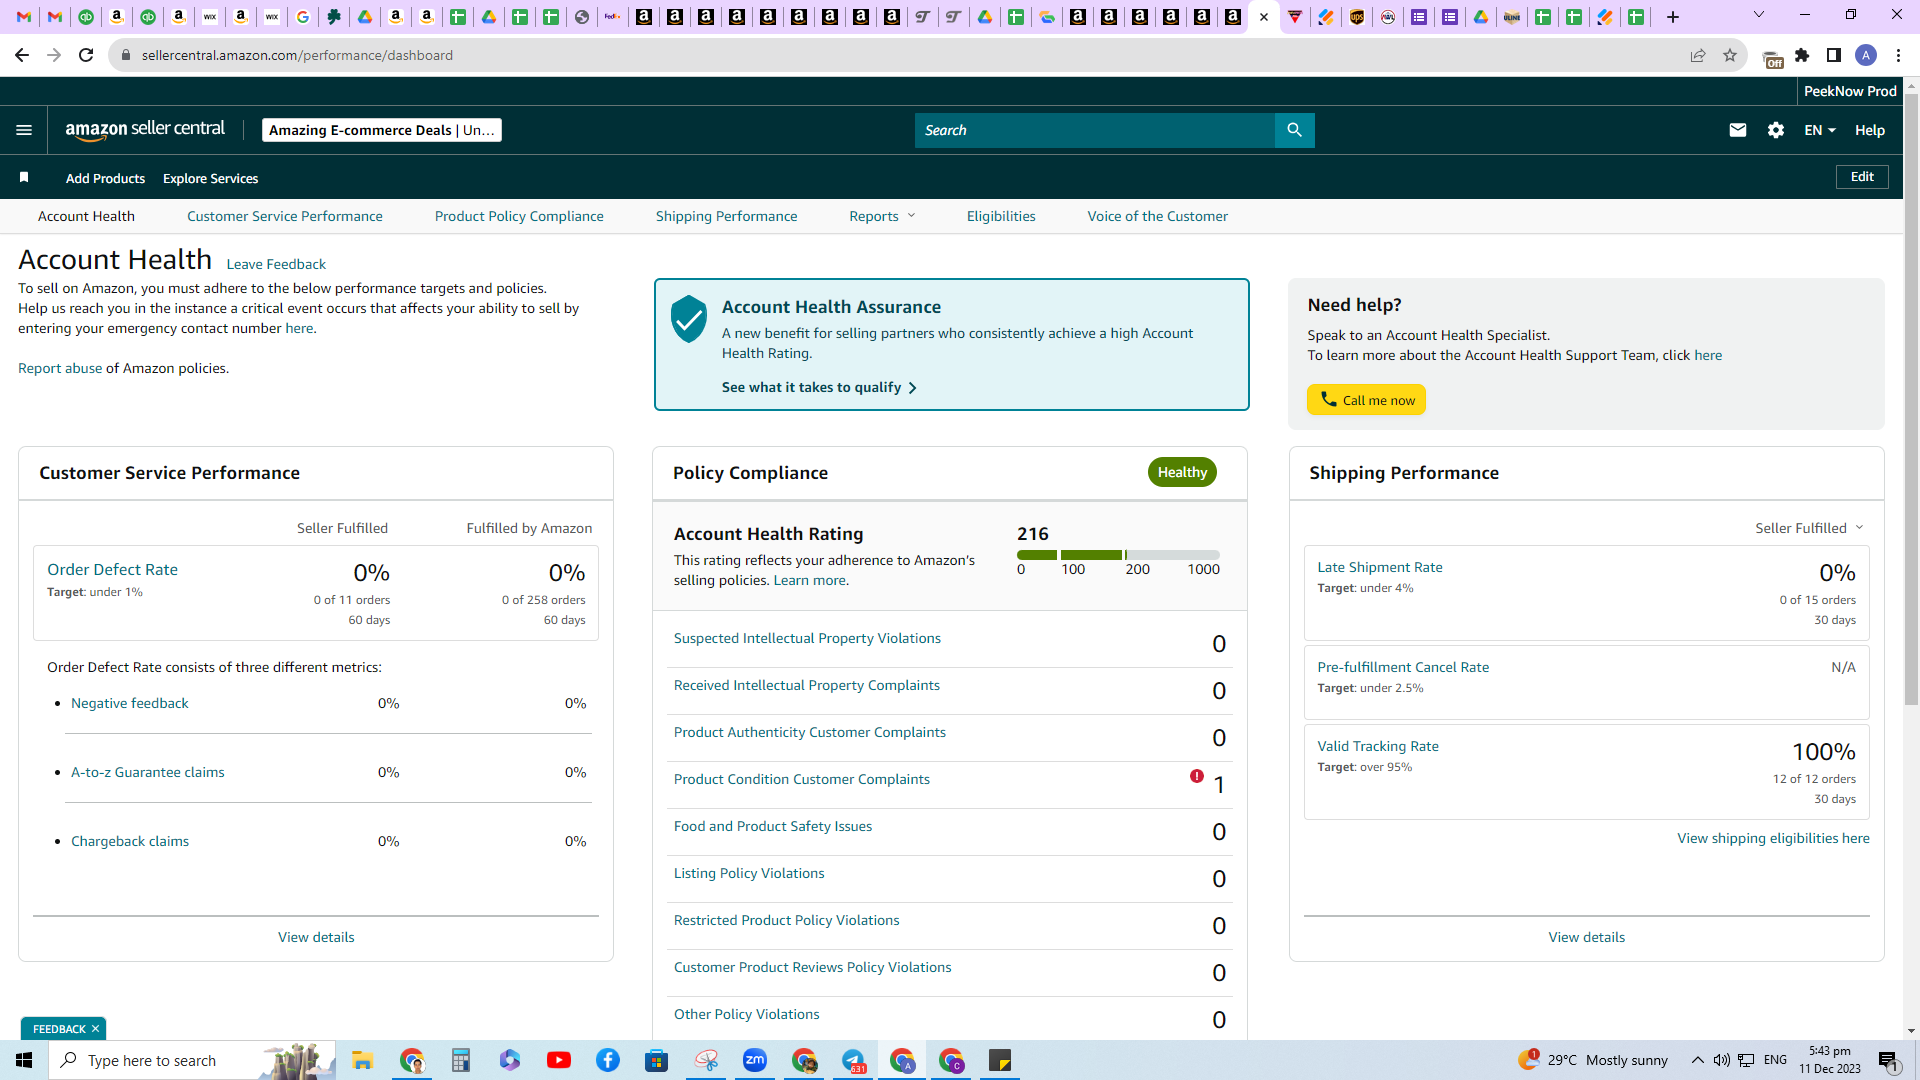Viewport: 1920px width, 1080px height.
Task: Click the Call me now button
Action: [x=1366, y=400]
